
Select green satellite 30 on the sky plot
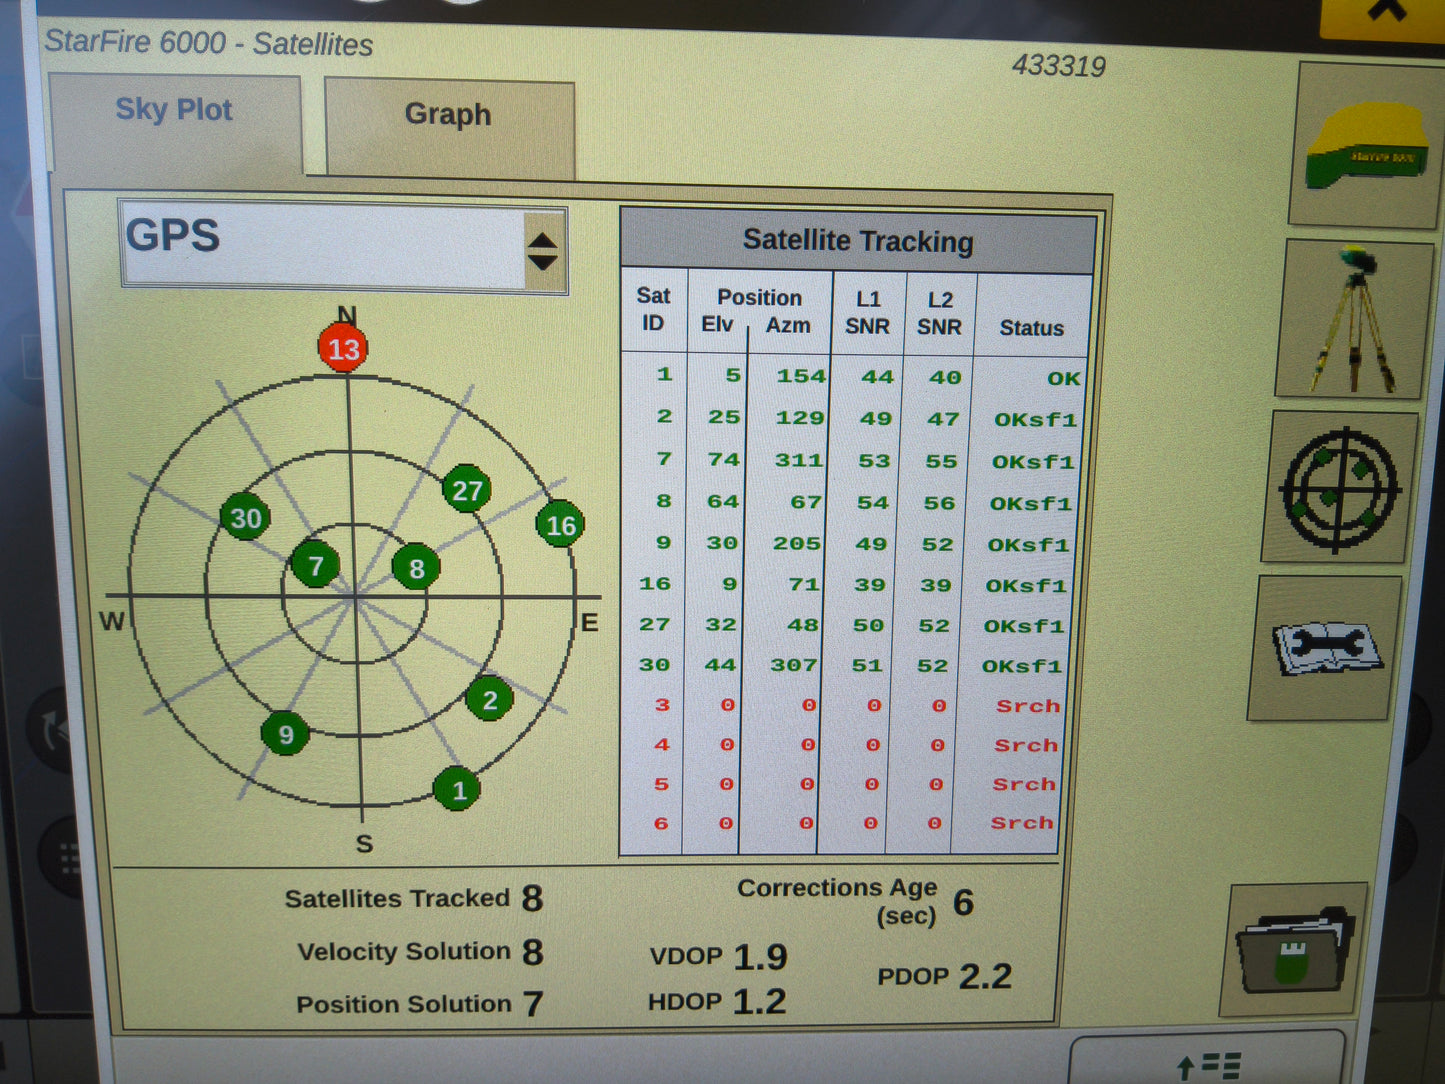click(246, 518)
